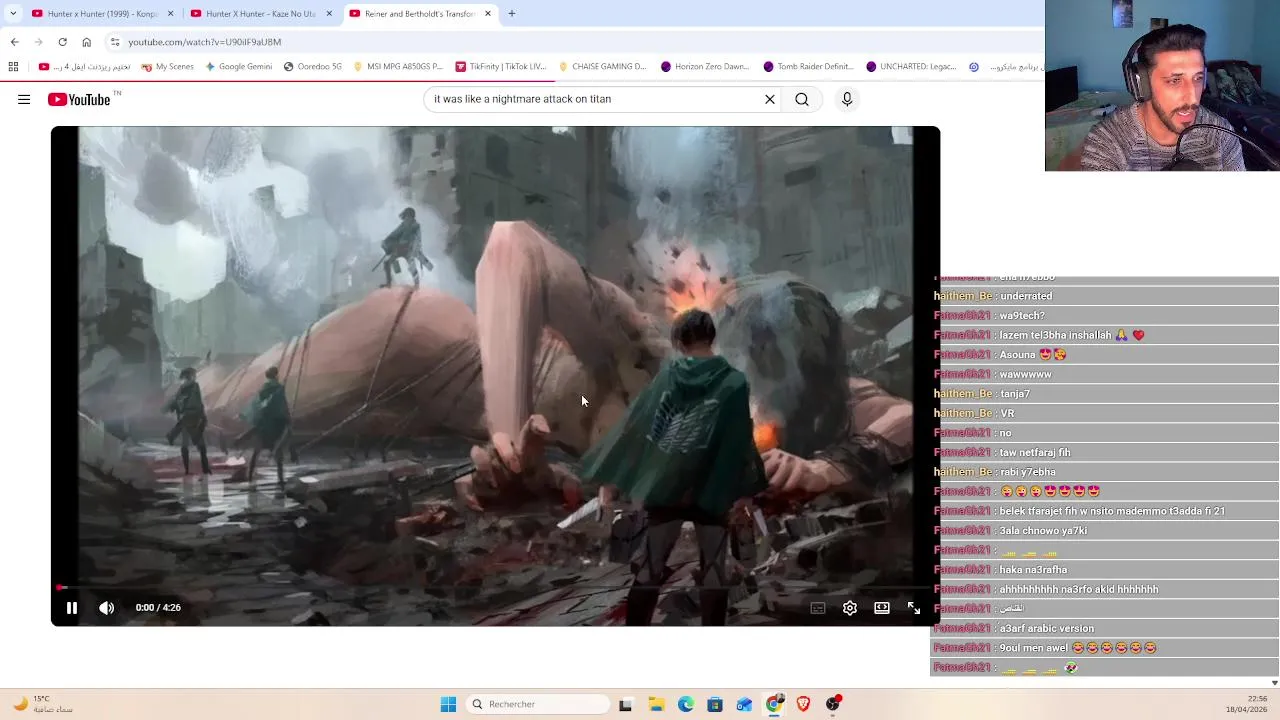This screenshot has height=720, width=1280.
Task: Open the apps grid shortcut
Action: tap(13, 67)
